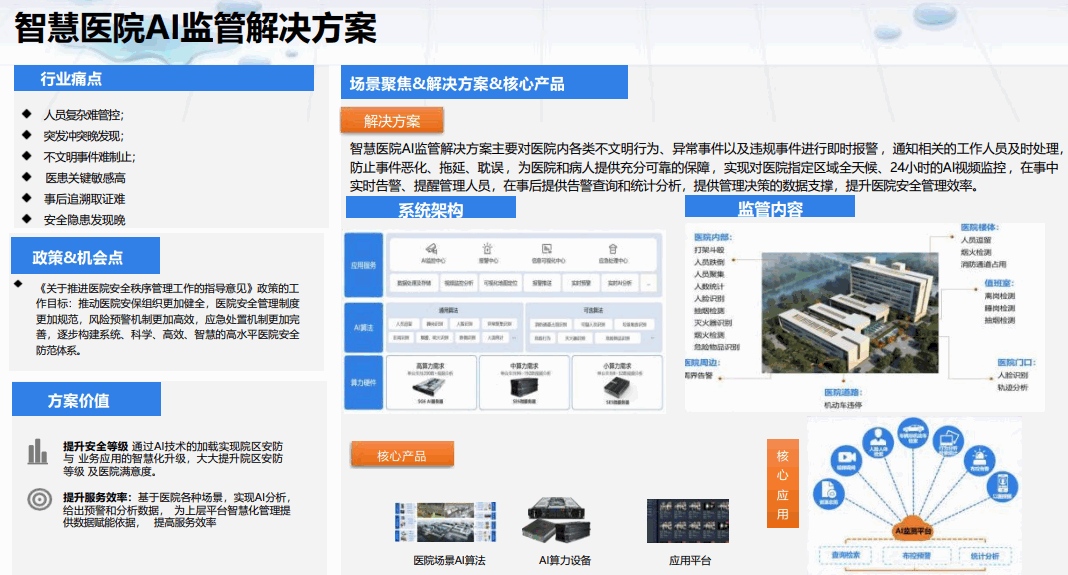
Task: Select the siren alert circle icon
Action: pyautogui.click(x=981, y=459)
